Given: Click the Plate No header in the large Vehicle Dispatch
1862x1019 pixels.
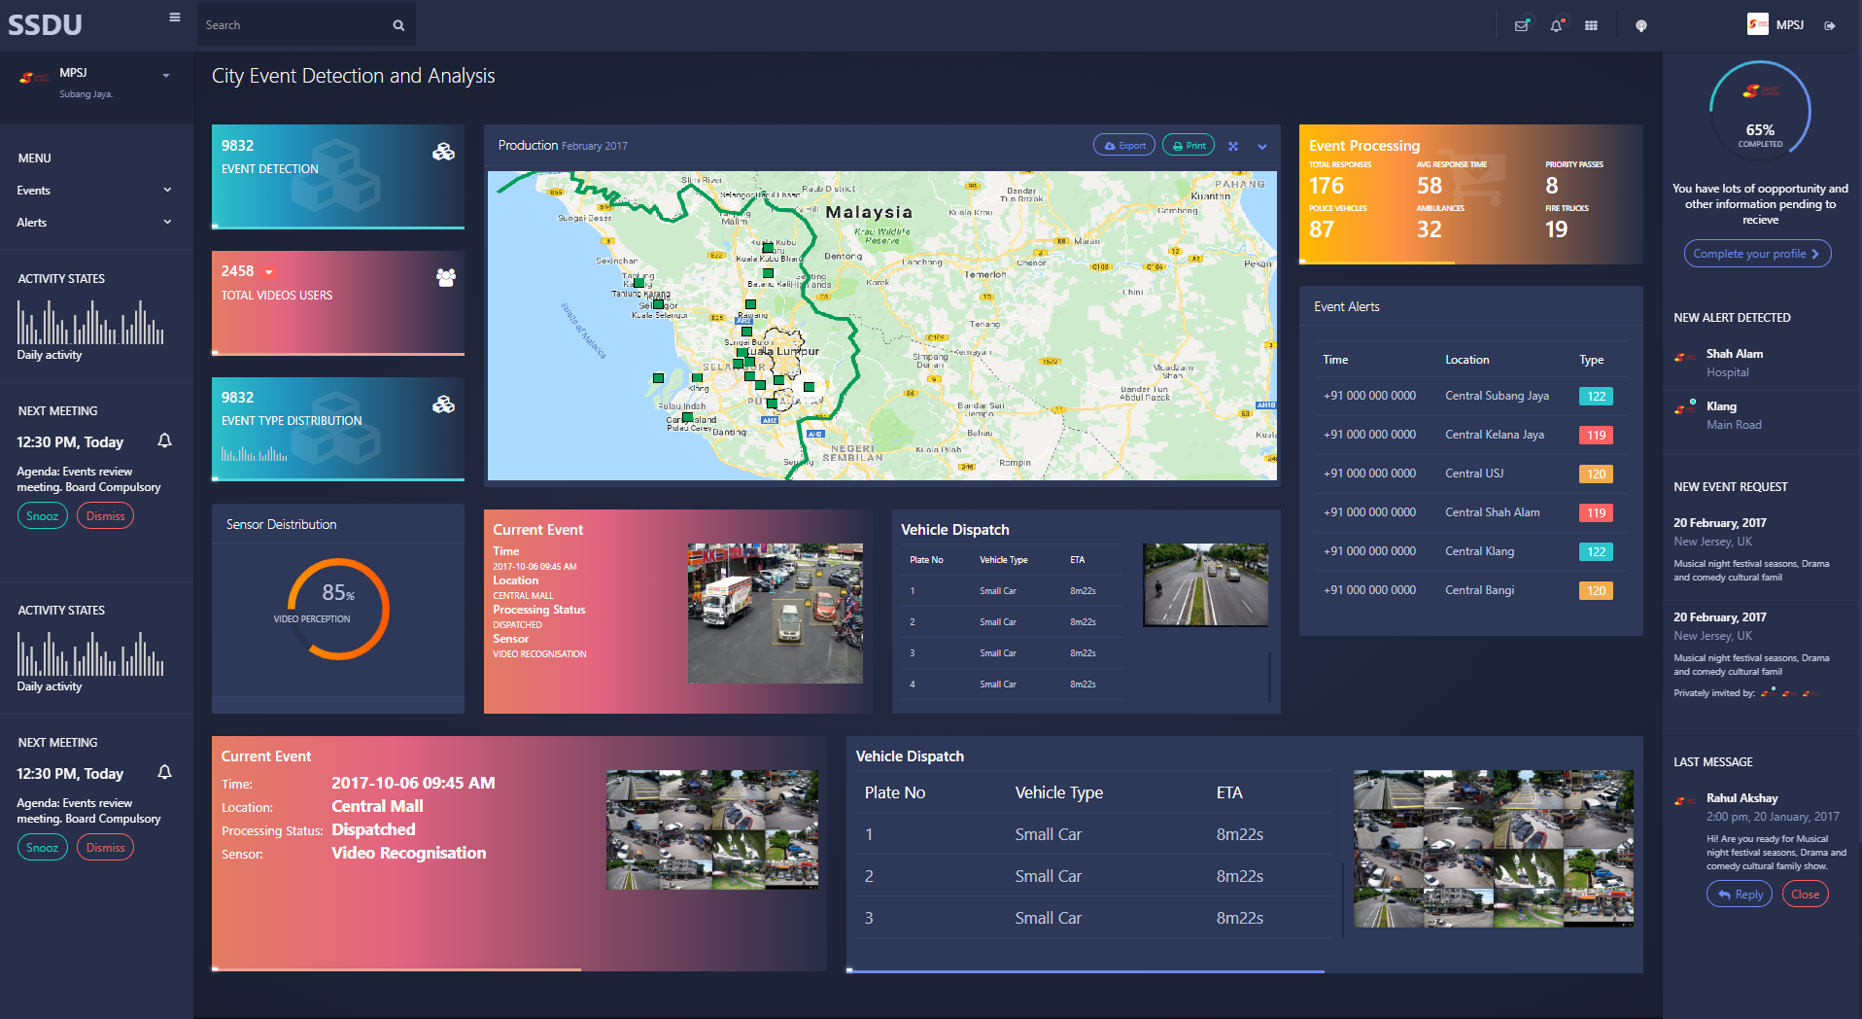Looking at the screenshot, I should pyautogui.click(x=894, y=793).
